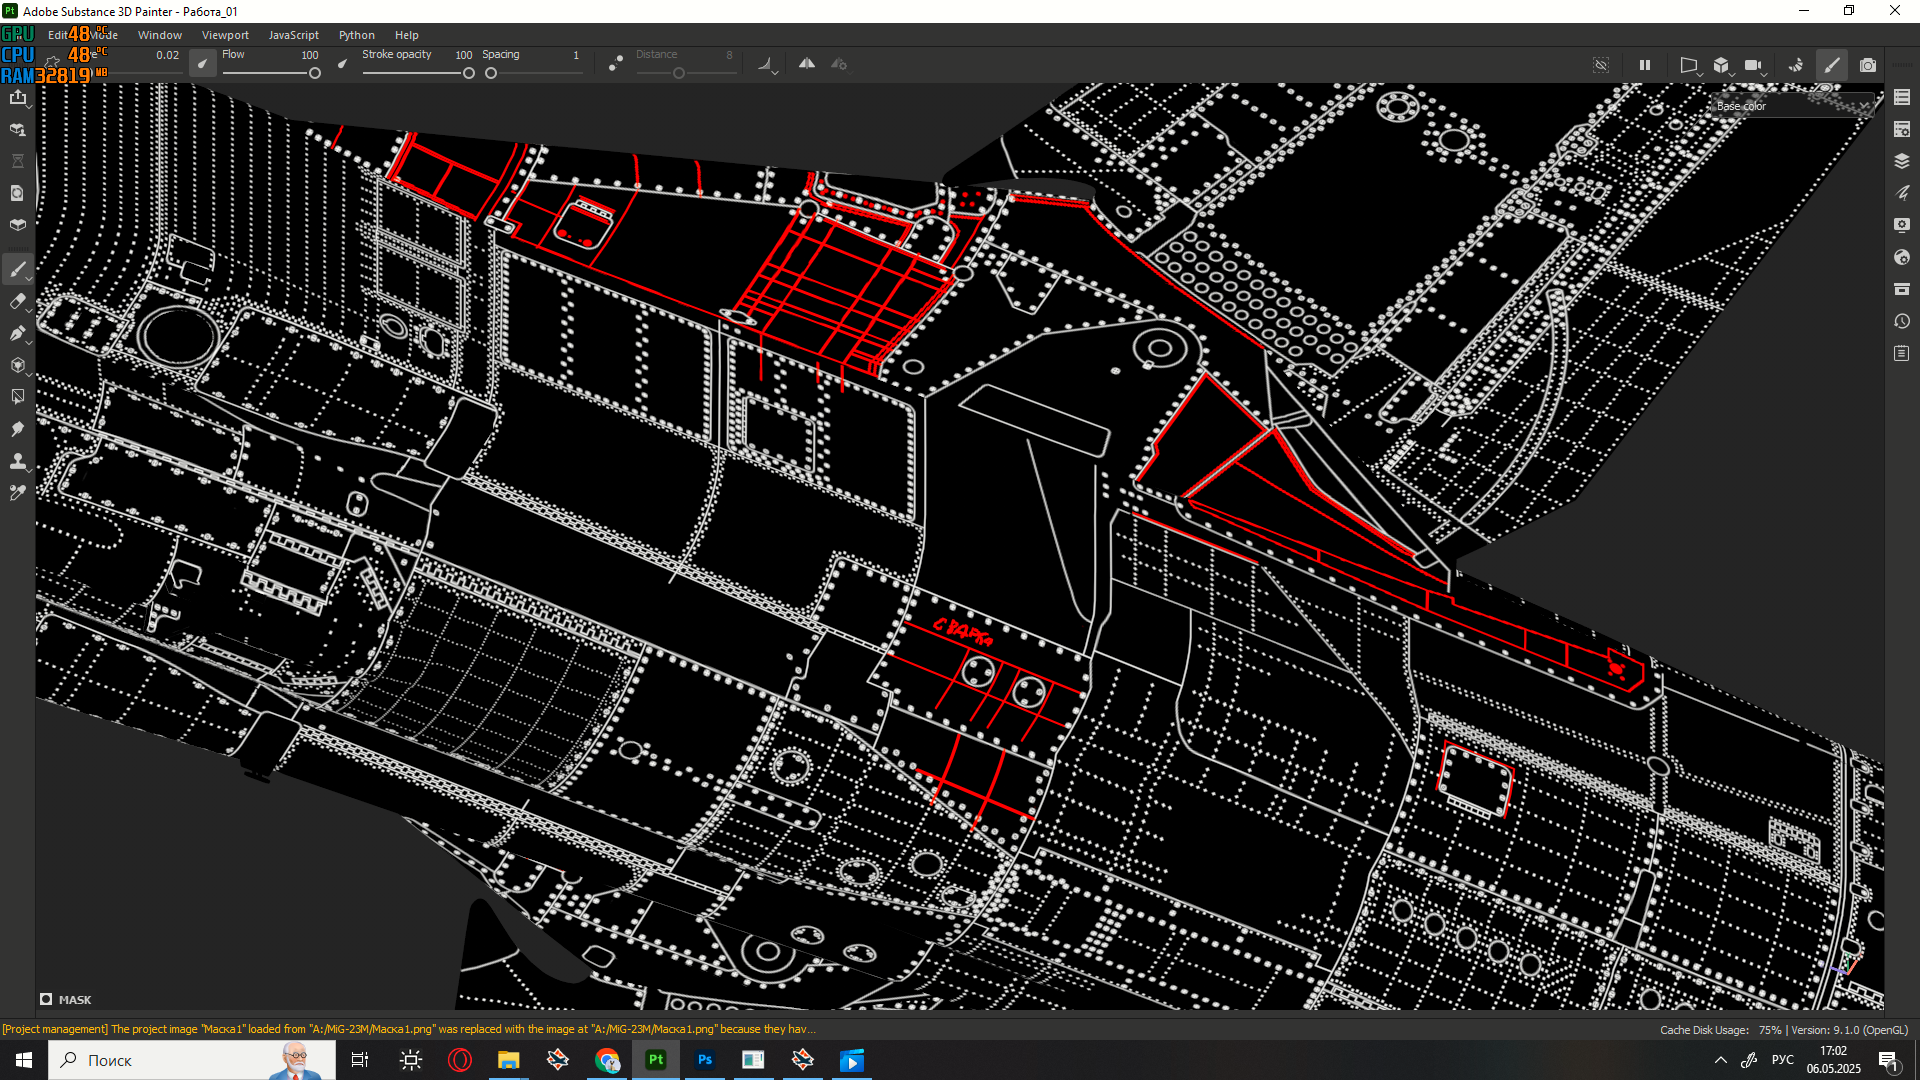Toggle hide excluded geometry icon
The height and width of the screenshot is (1080, 1920).
pos(1601,65)
